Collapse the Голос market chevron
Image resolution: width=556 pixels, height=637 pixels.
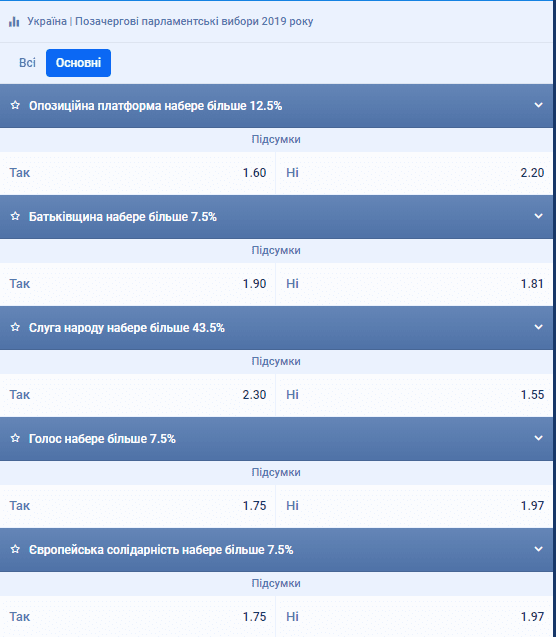pos(539,438)
